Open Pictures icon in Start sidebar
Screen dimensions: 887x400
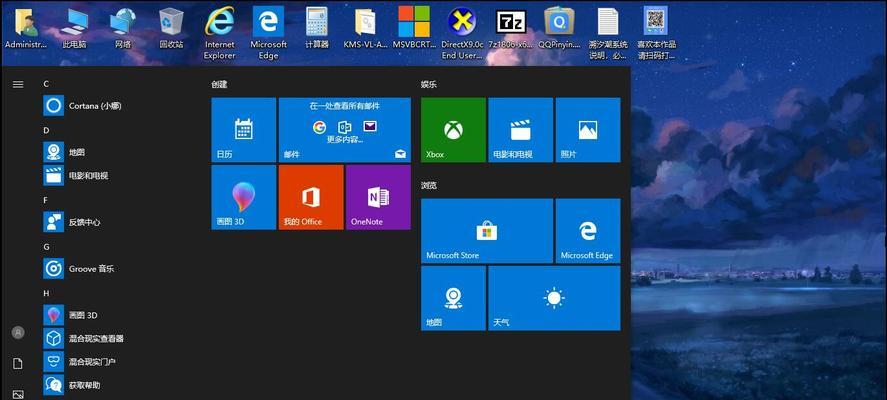[18, 394]
